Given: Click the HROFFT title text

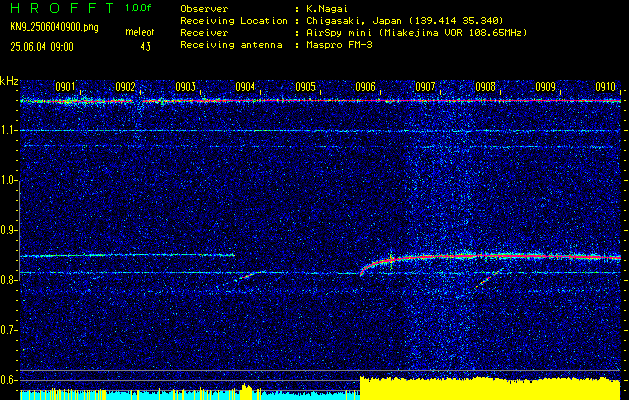Looking at the screenshot, I should (x=62, y=8).
